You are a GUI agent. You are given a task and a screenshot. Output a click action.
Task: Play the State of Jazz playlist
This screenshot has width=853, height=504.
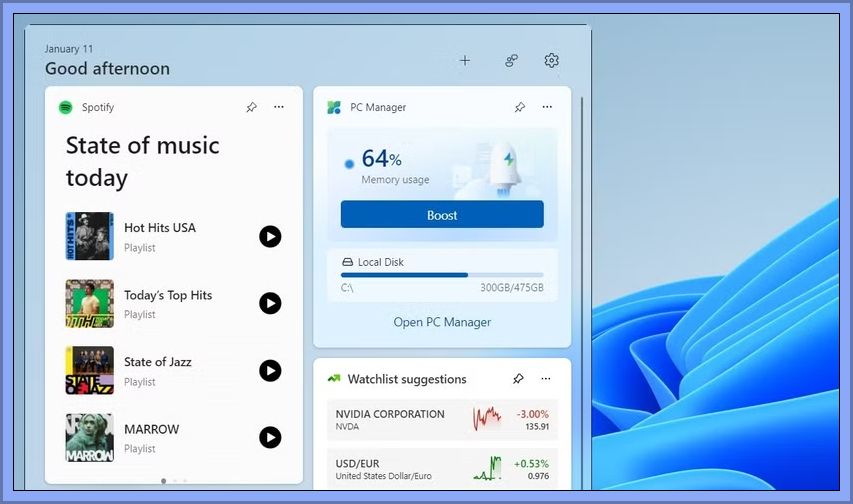(270, 371)
